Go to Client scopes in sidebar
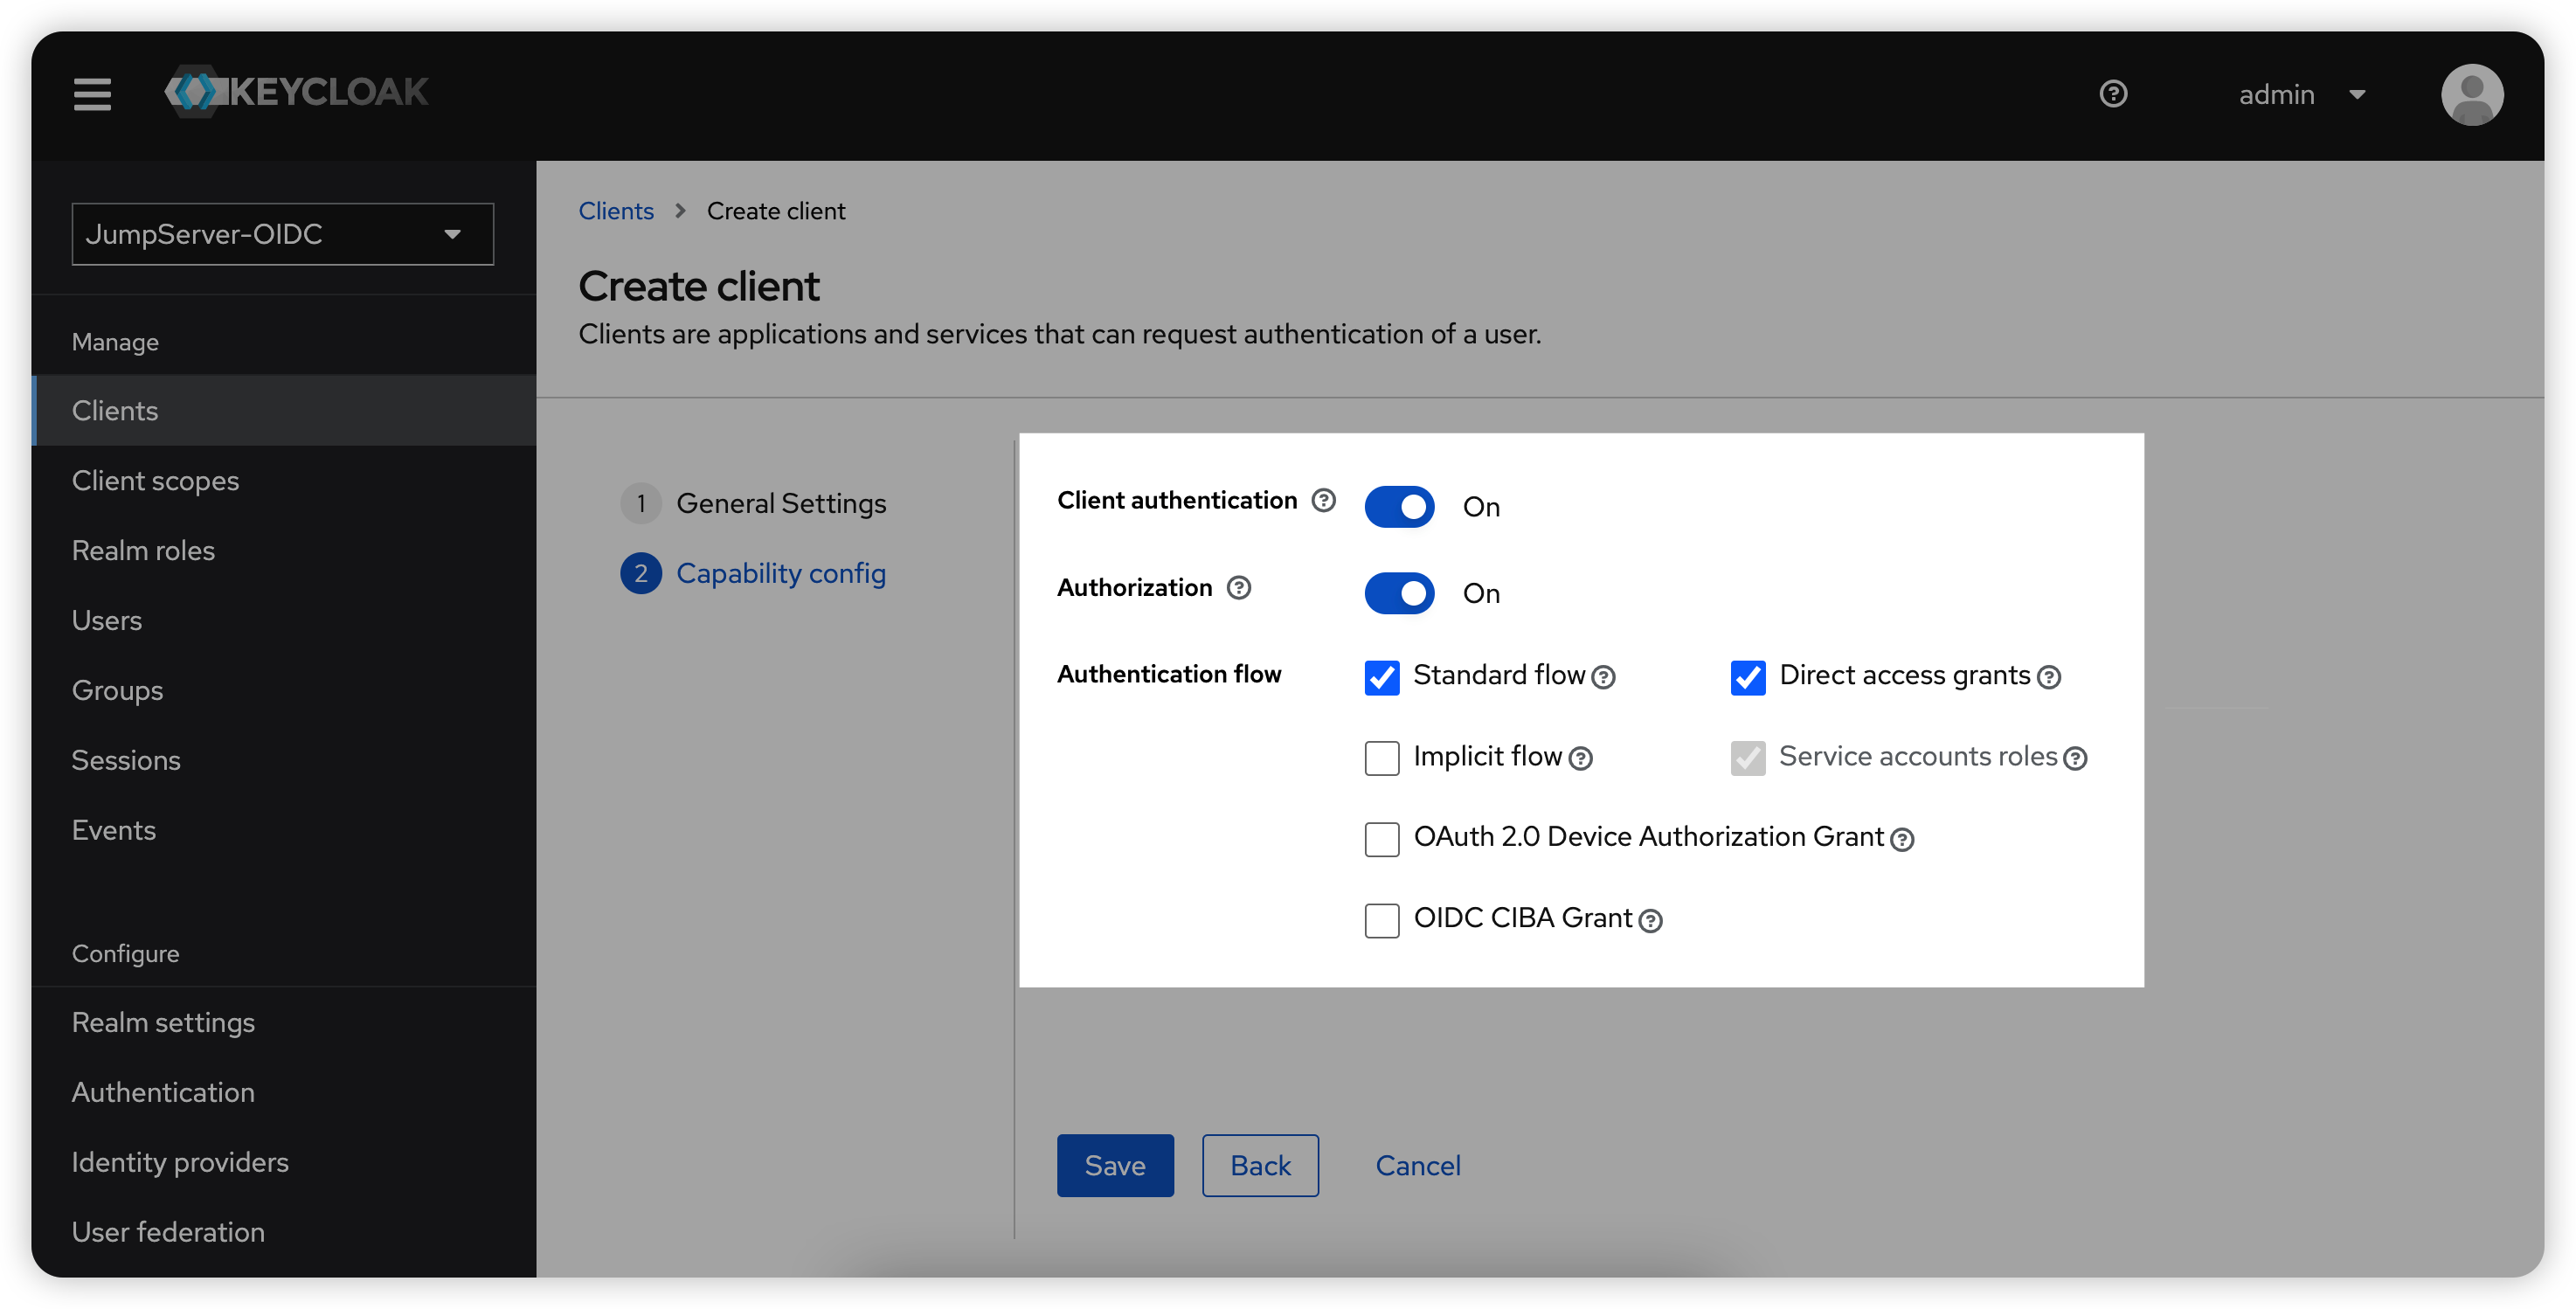Screen dimensions: 2576x1309 [x=155, y=481]
